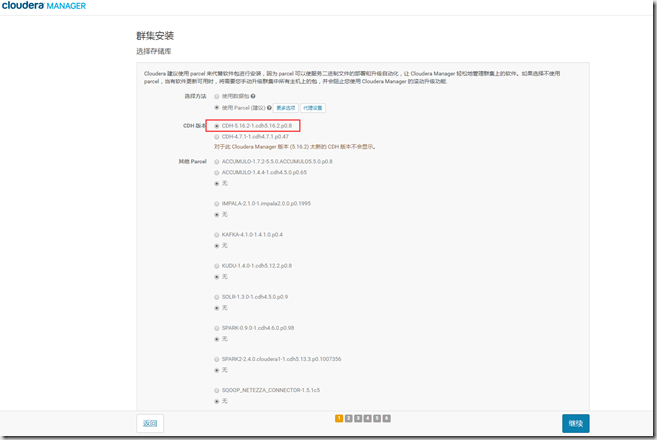
Task: Select SPARK2-2.4.0.cloudera1 parcel radio
Action: (217, 359)
